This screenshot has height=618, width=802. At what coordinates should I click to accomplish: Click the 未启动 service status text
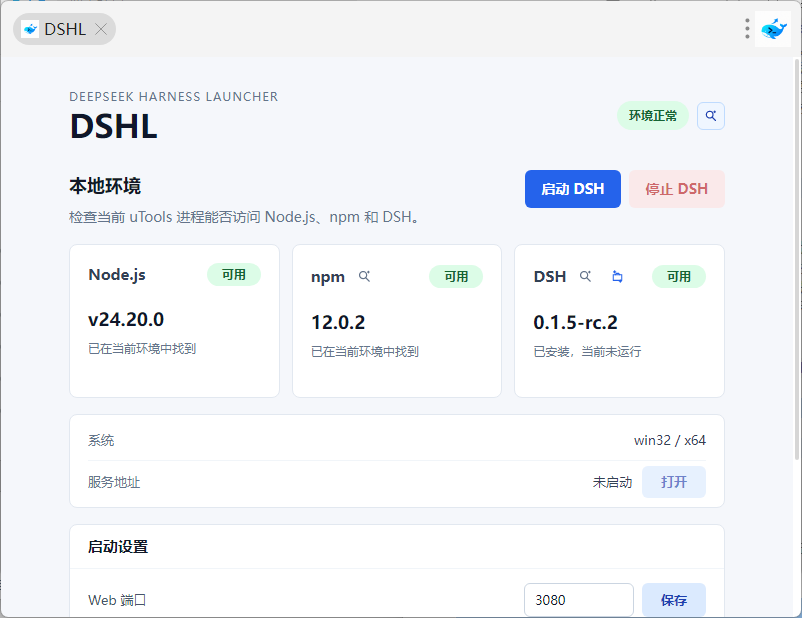pos(612,482)
